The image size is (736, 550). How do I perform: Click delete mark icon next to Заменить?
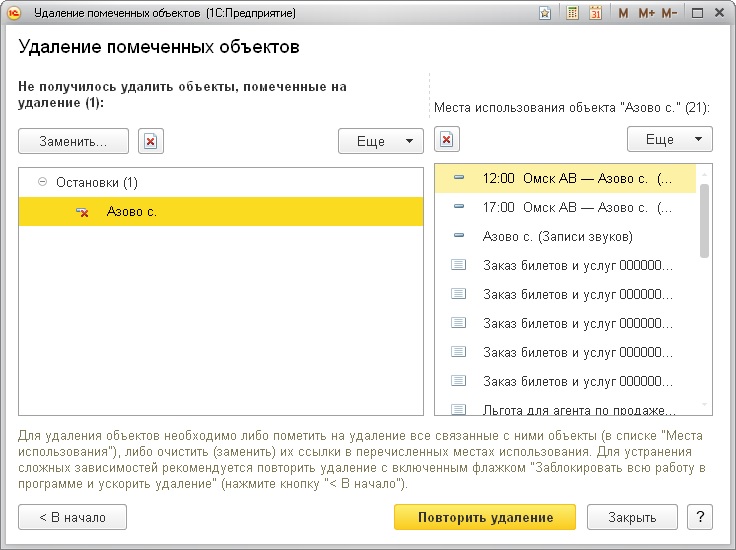click(150, 141)
